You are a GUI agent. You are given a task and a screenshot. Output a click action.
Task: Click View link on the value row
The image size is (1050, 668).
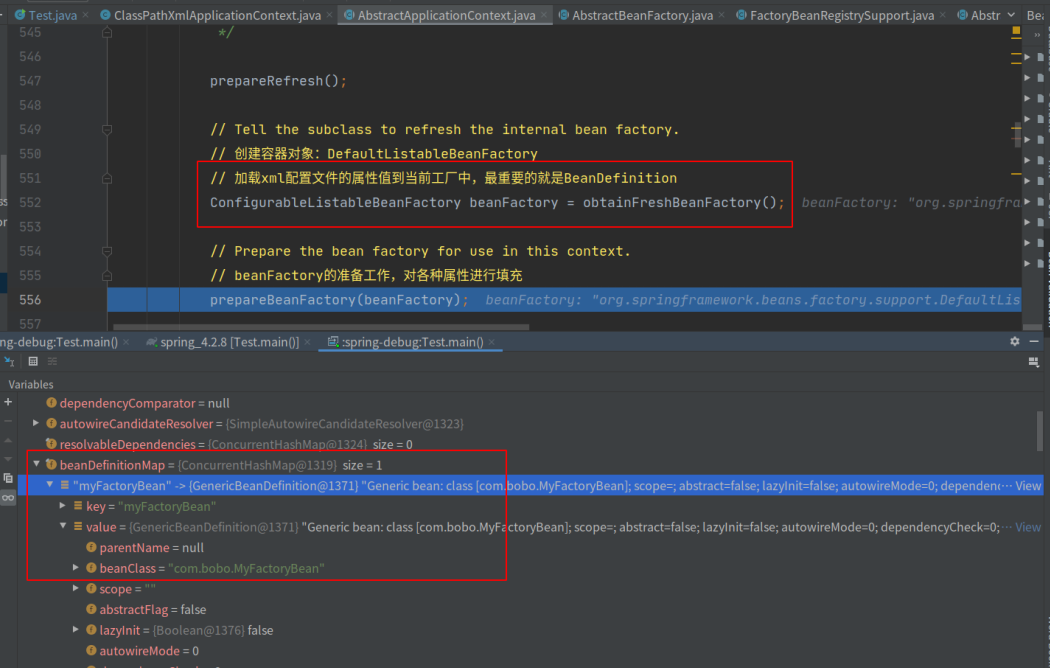[1028, 527]
